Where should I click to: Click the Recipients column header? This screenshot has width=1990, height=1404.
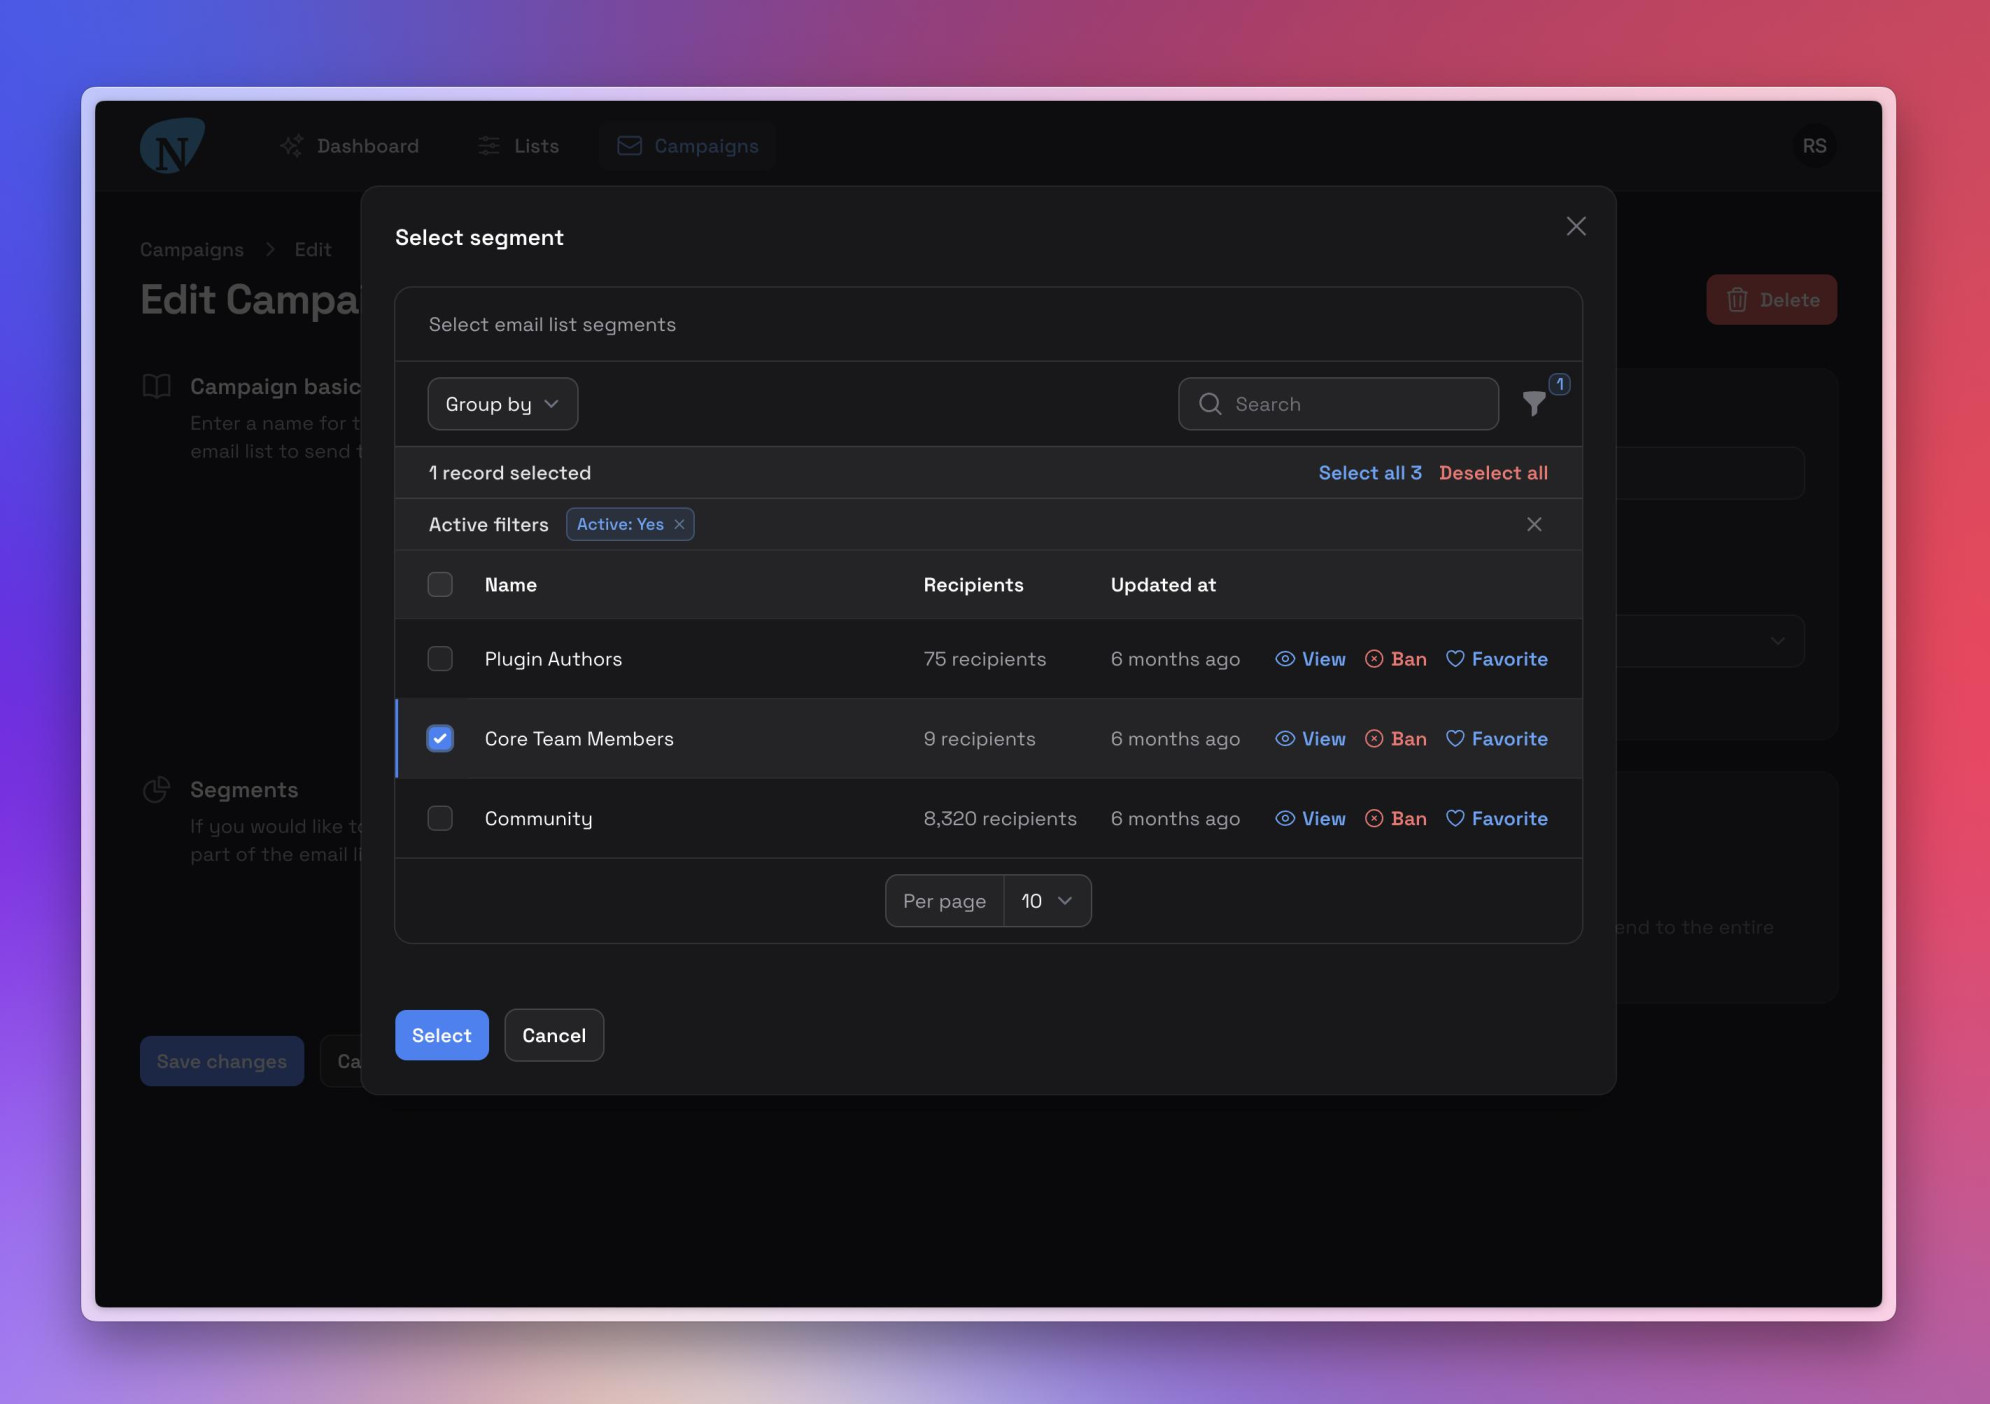[x=973, y=585]
